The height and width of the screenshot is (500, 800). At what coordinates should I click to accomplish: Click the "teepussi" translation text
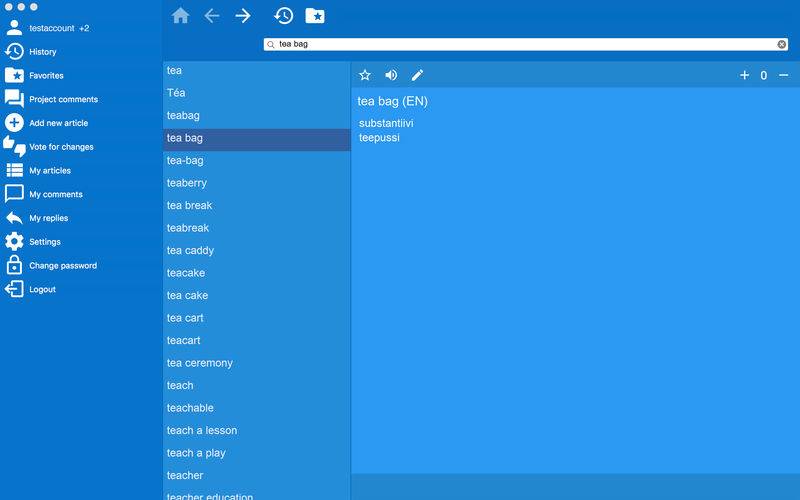point(379,138)
